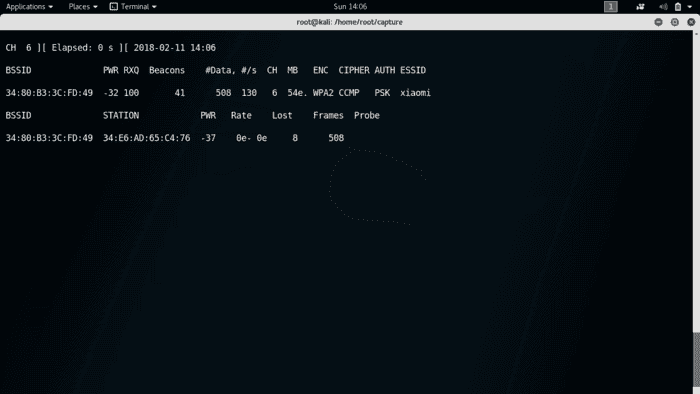Click the network connection tray icon
This screenshot has width=700, height=394.
point(640,7)
